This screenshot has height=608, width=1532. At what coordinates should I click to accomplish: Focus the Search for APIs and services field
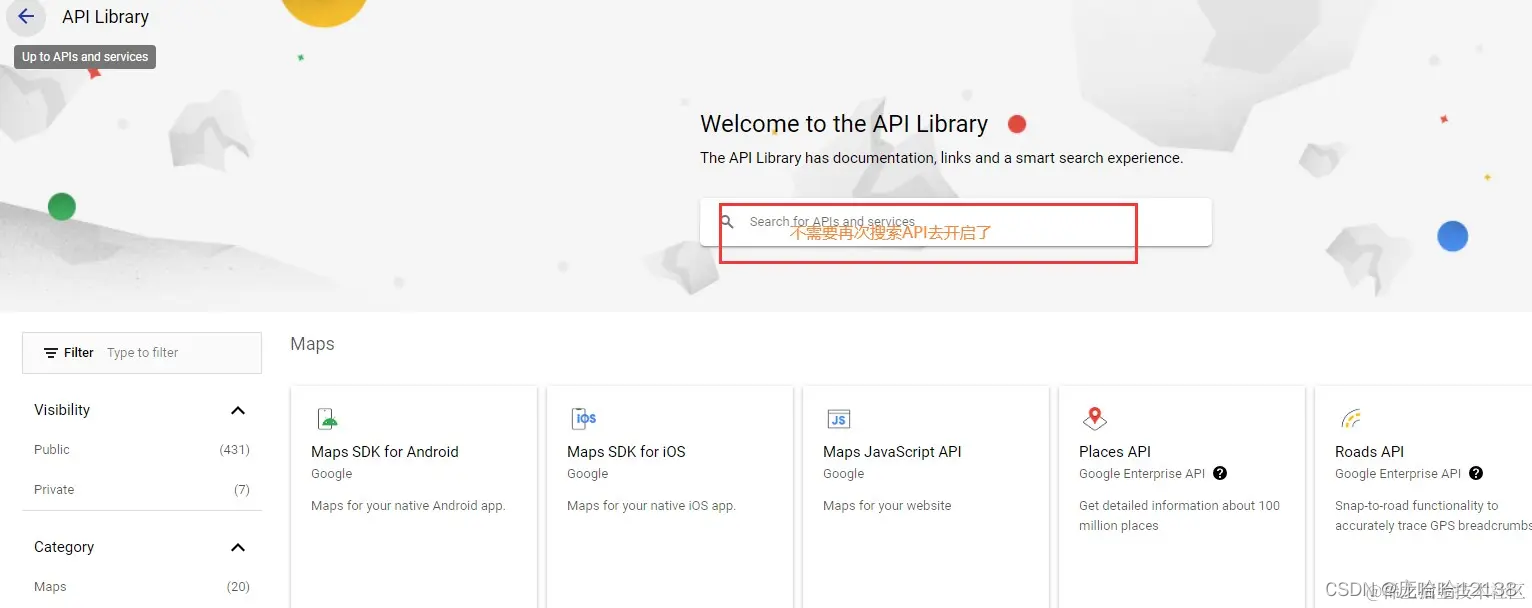click(x=955, y=222)
